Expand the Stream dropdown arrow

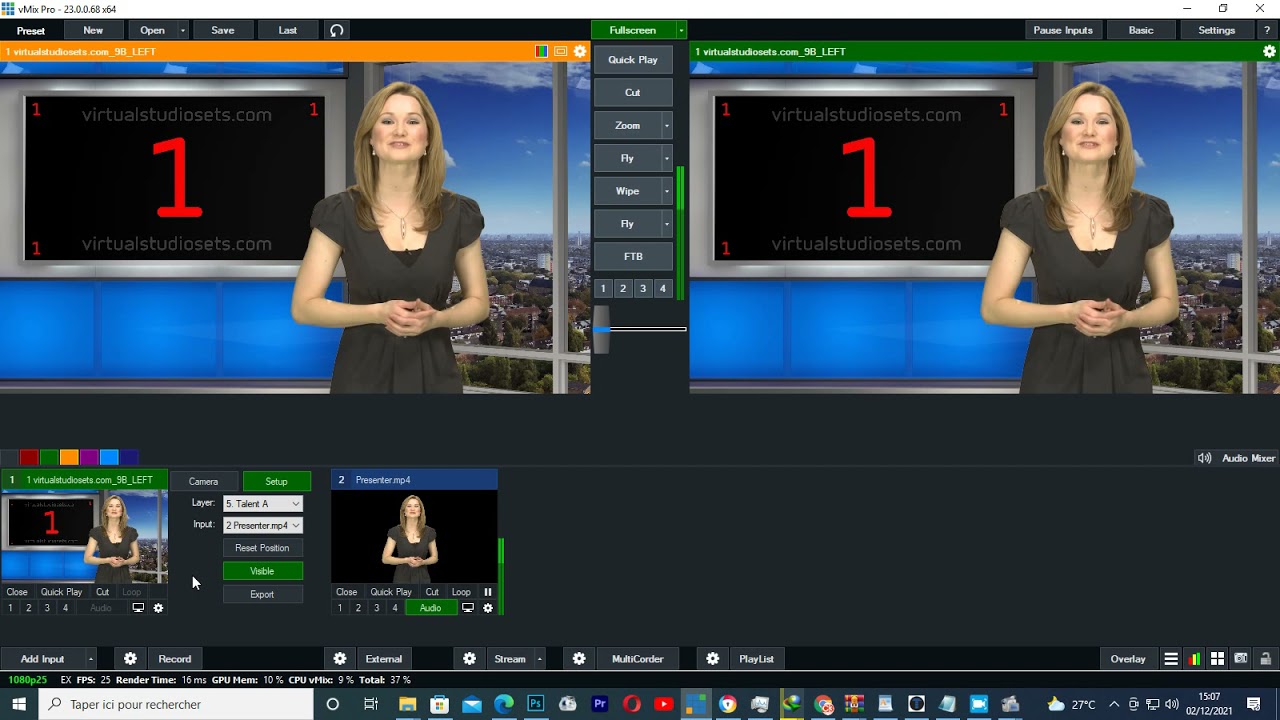point(539,659)
